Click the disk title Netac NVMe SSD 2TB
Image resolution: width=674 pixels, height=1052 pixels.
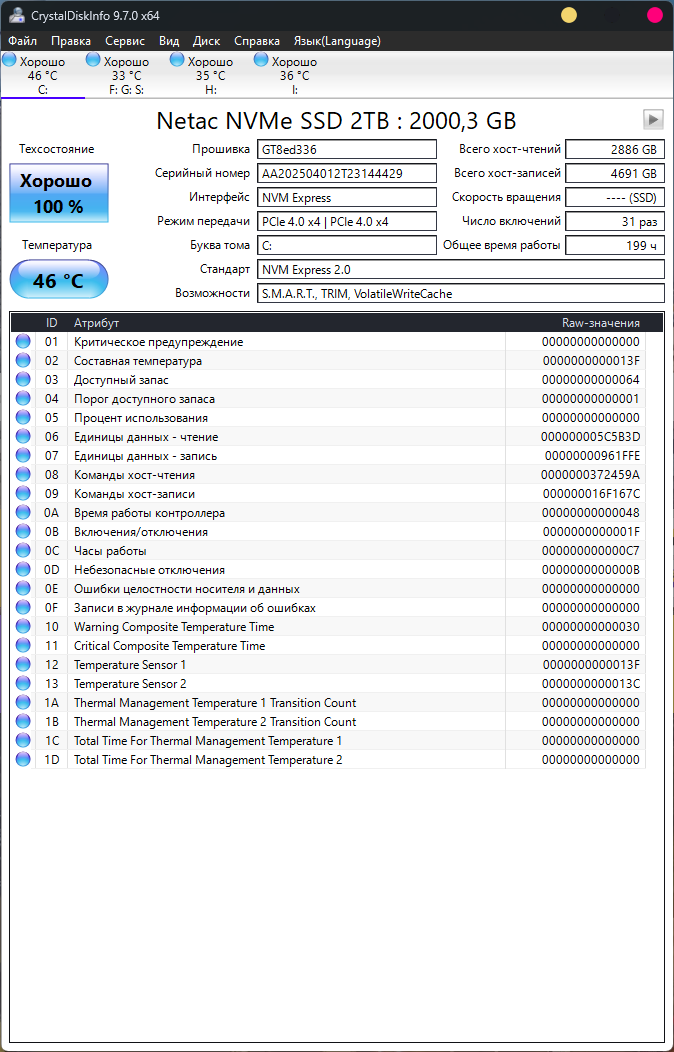tap(336, 121)
